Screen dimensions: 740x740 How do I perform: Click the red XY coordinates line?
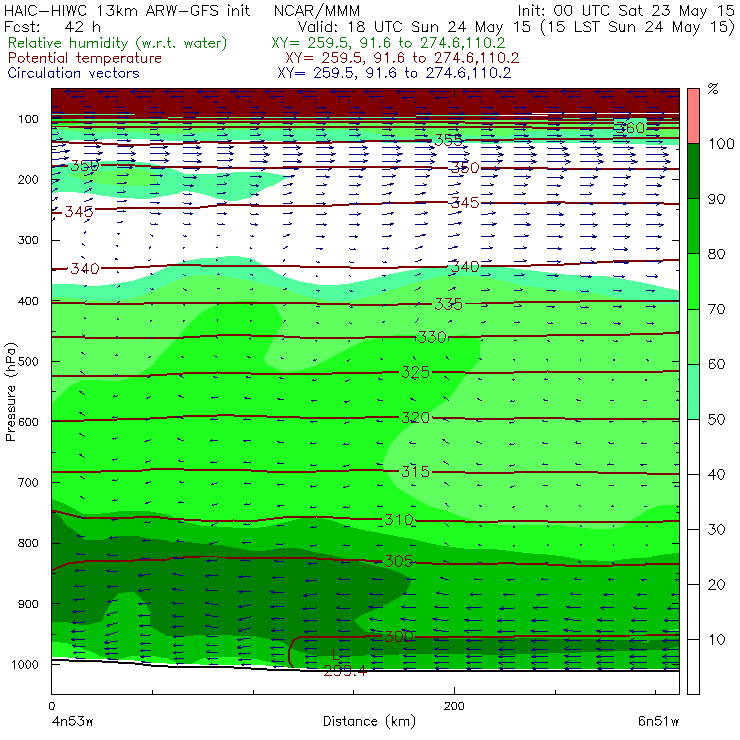pyautogui.click(x=402, y=58)
